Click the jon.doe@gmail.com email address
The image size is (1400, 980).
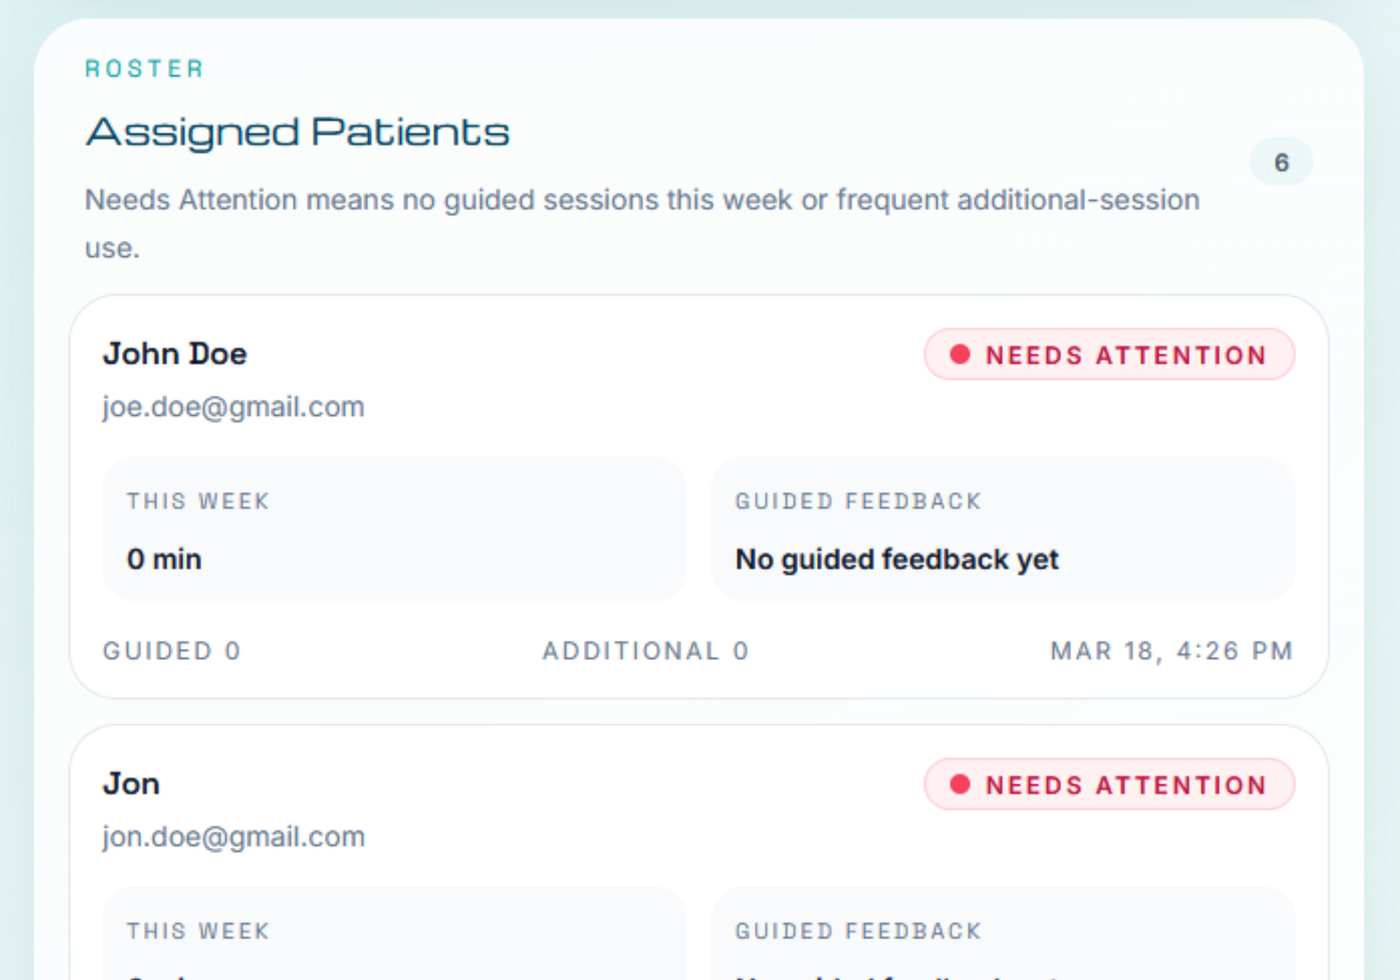click(x=233, y=838)
